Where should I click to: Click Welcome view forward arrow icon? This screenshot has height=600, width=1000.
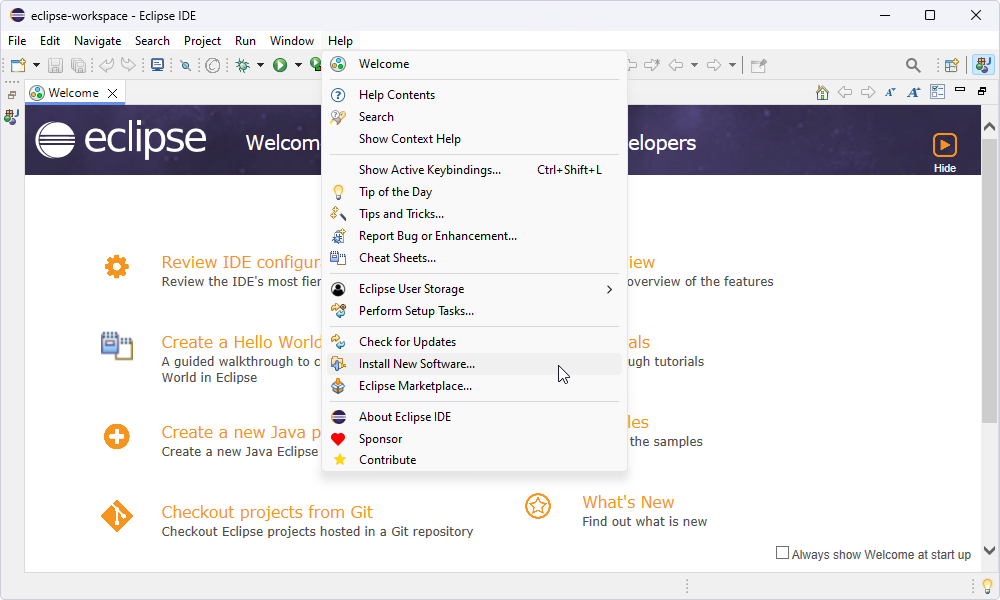(868, 92)
